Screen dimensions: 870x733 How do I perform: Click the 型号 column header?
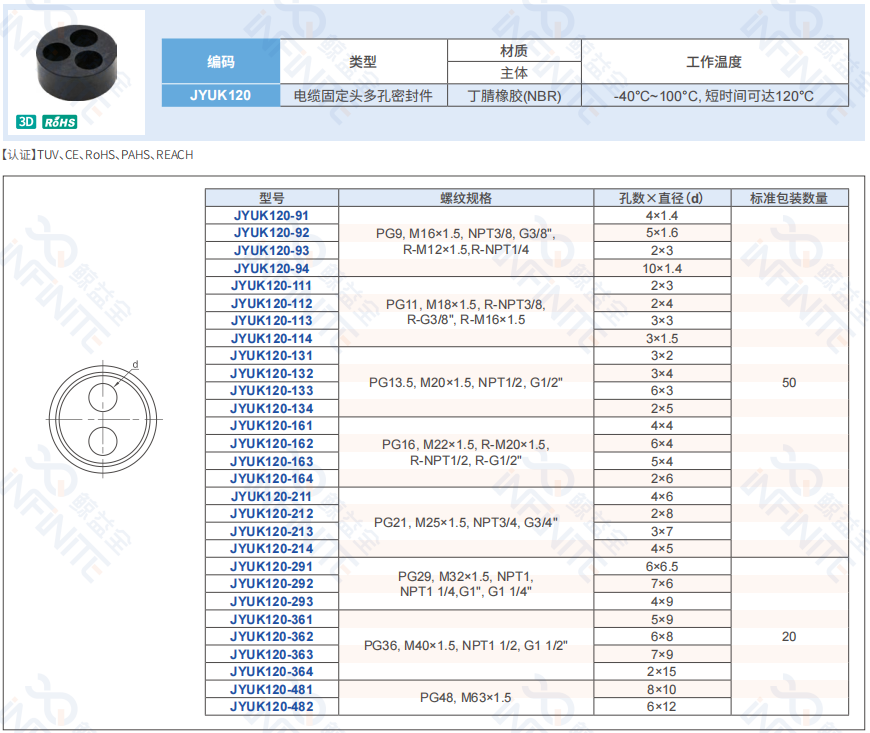pos(272,198)
